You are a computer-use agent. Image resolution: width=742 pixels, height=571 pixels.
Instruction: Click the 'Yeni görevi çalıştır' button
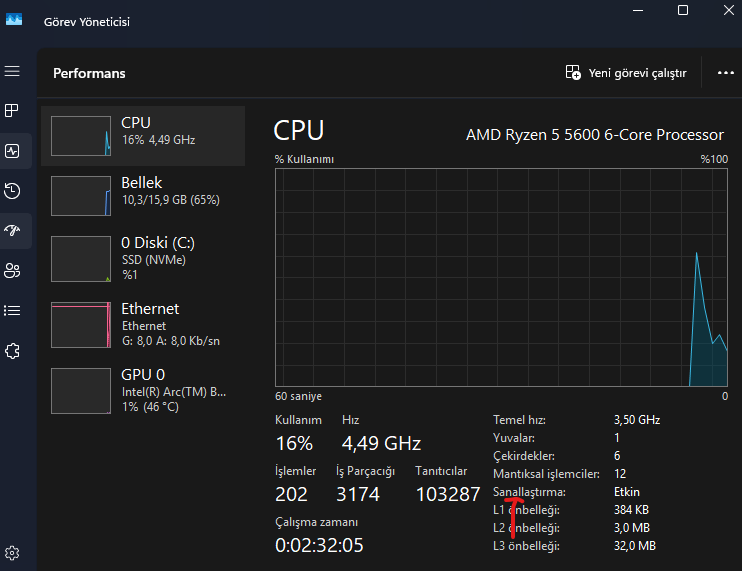pyautogui.click(x=626, y=73)
